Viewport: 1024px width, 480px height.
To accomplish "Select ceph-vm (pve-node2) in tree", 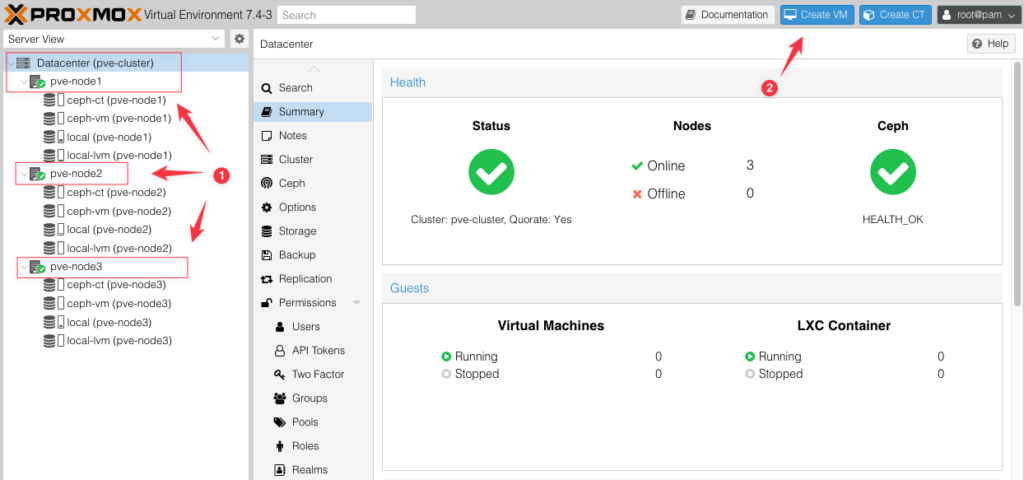I will 119,212.
